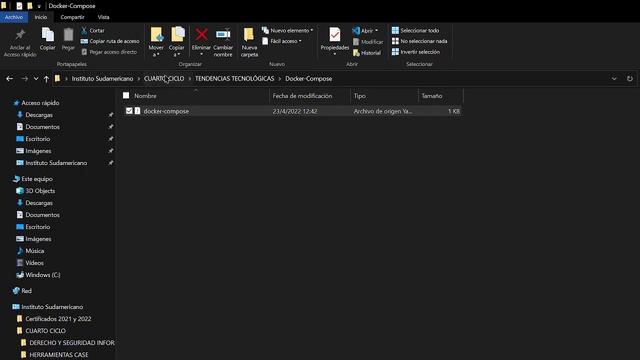Open the Música folder

coord(35,251)
